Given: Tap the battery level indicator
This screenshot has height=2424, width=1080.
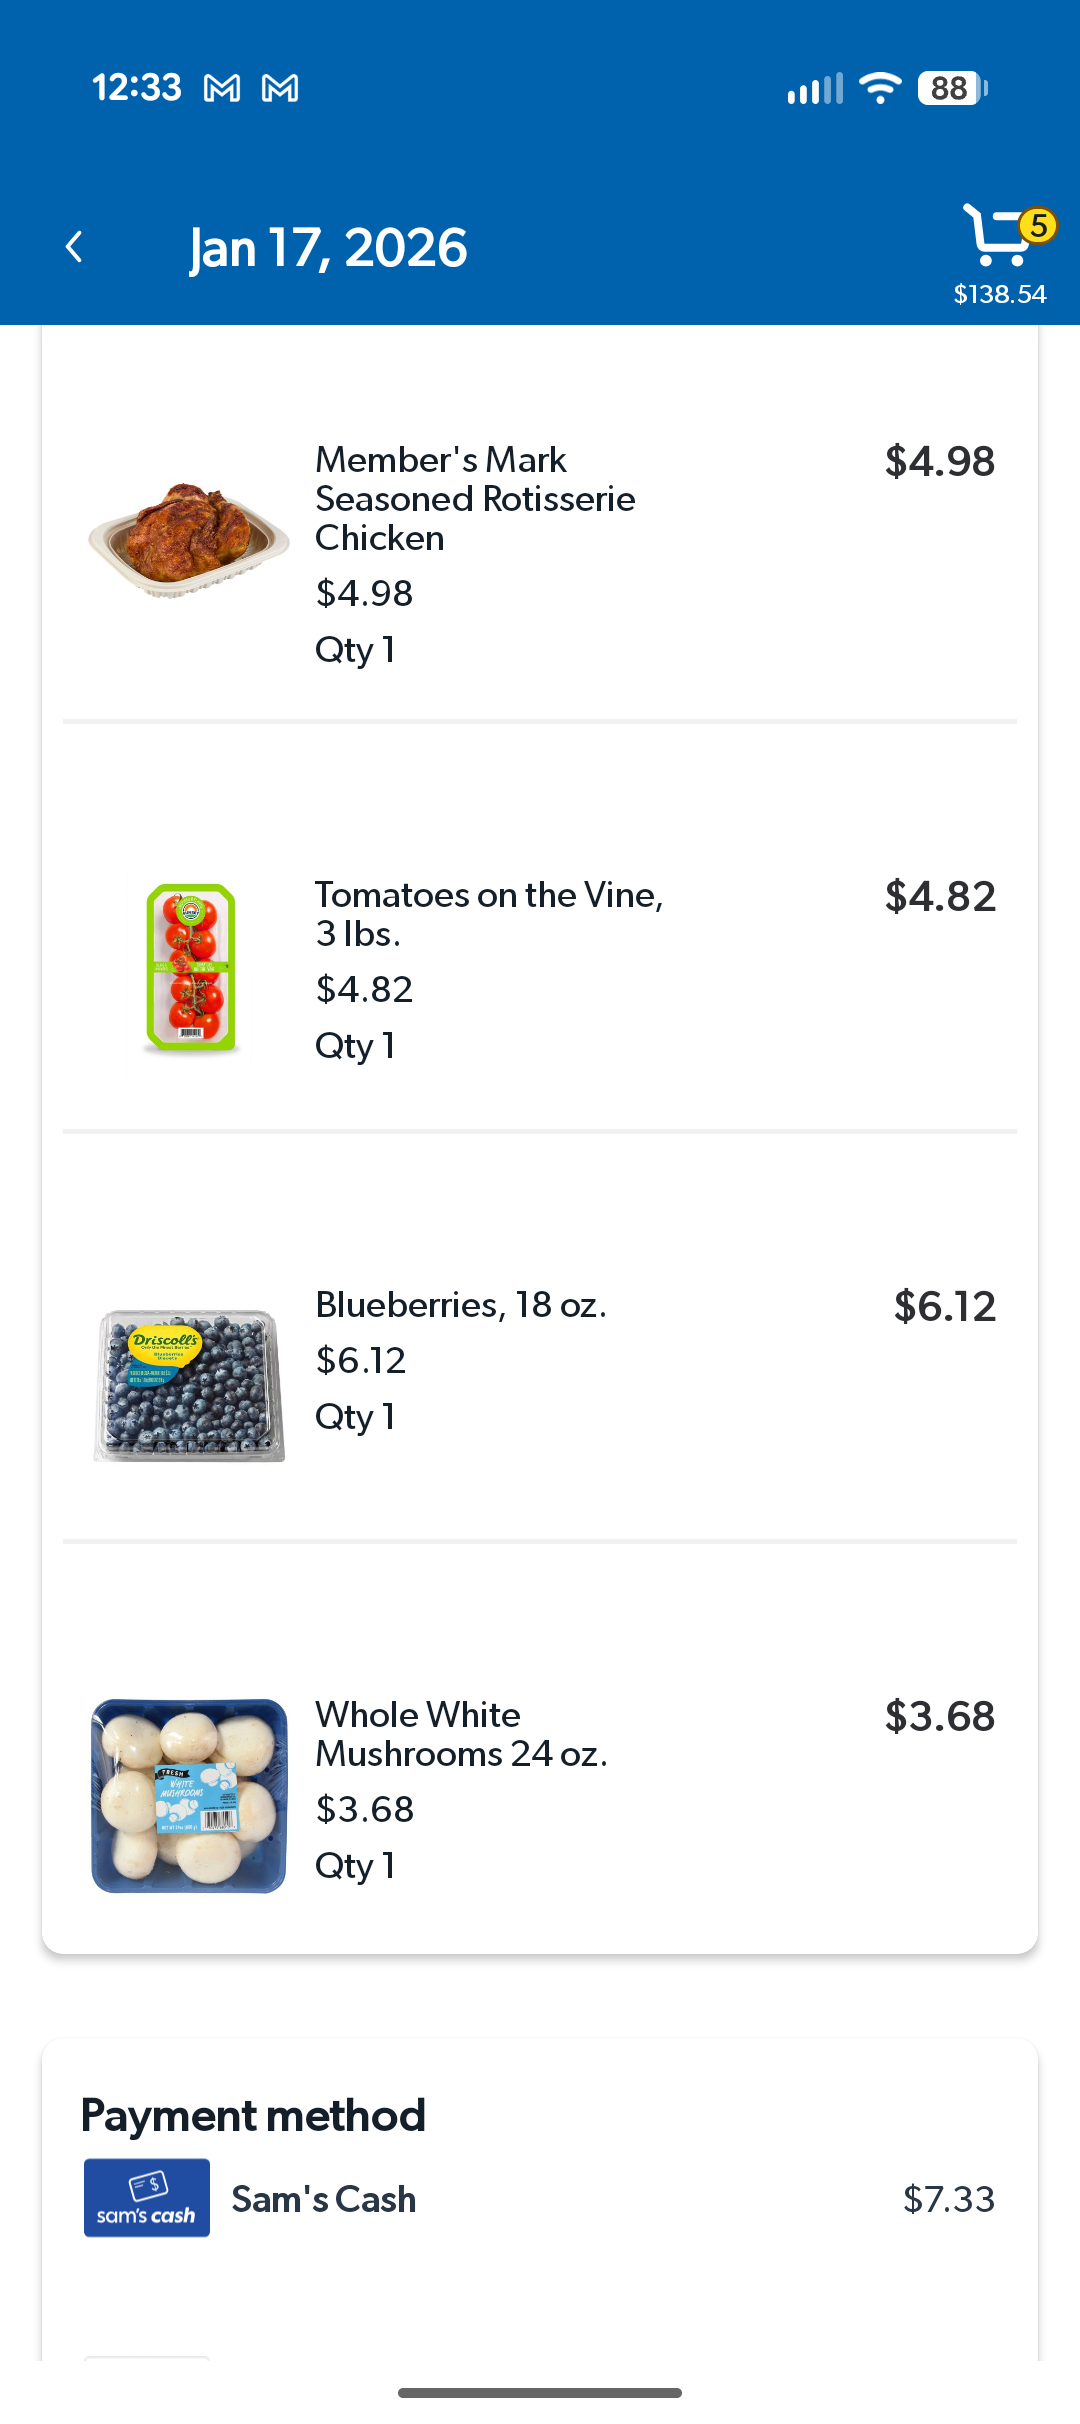Looking at the screenshot, I should point(951,88).
